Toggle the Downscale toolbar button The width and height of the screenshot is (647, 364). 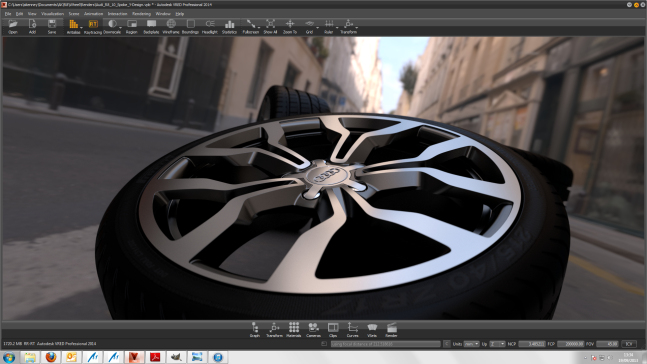click(x=111, y=26)
